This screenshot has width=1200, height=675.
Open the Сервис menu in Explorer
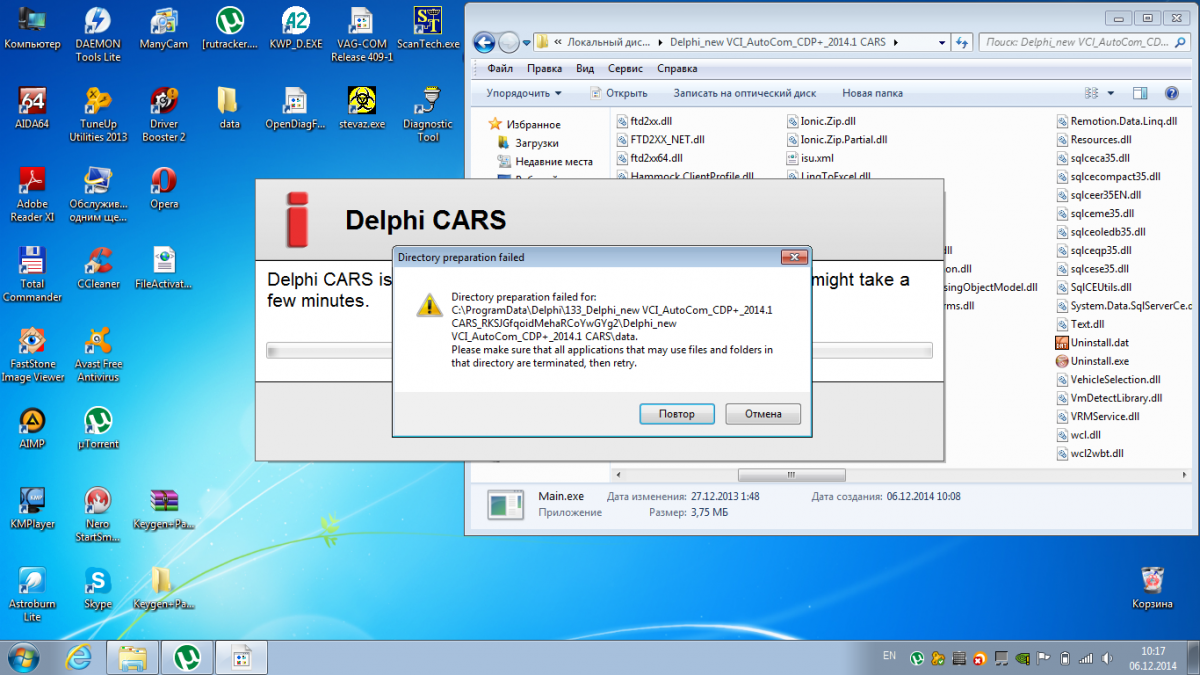(x=625, y=69)
